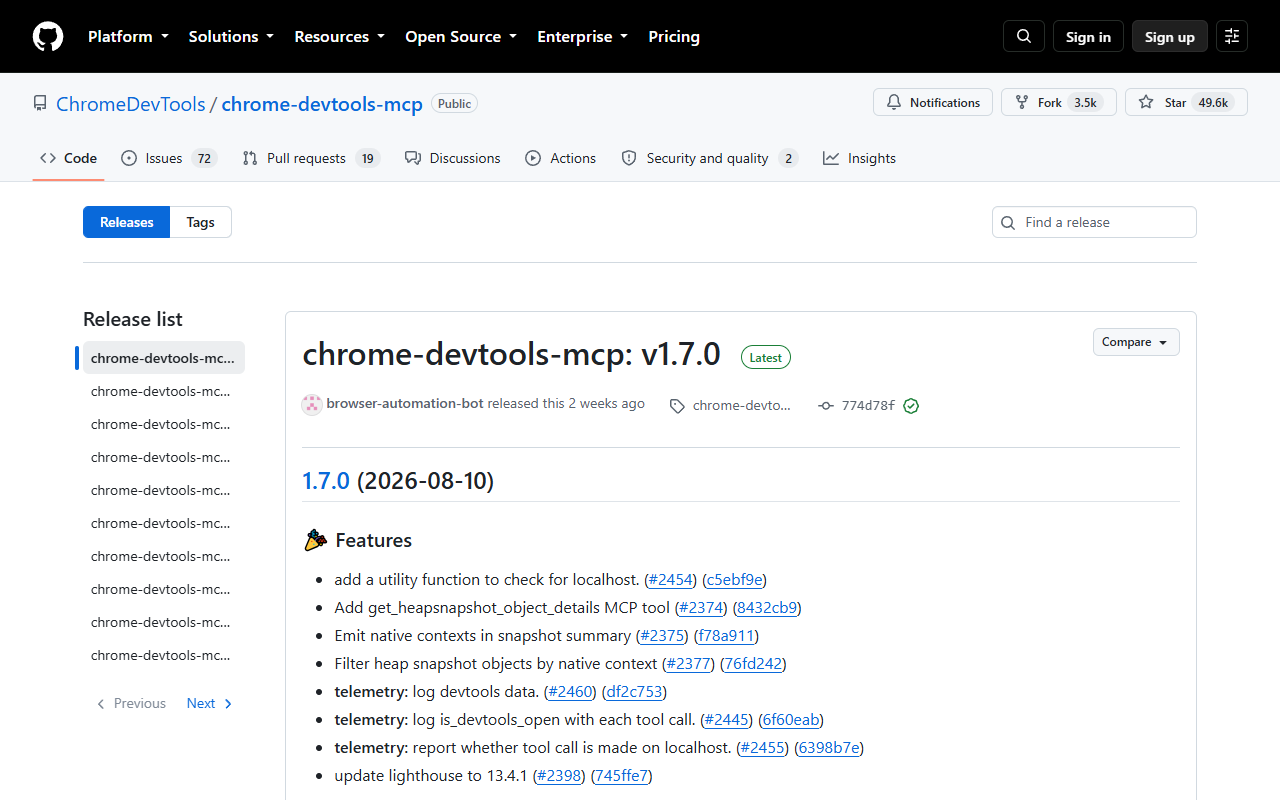Open commit 6f60eab
Viewport: 1280px width, 800px height.
(791, 719)
